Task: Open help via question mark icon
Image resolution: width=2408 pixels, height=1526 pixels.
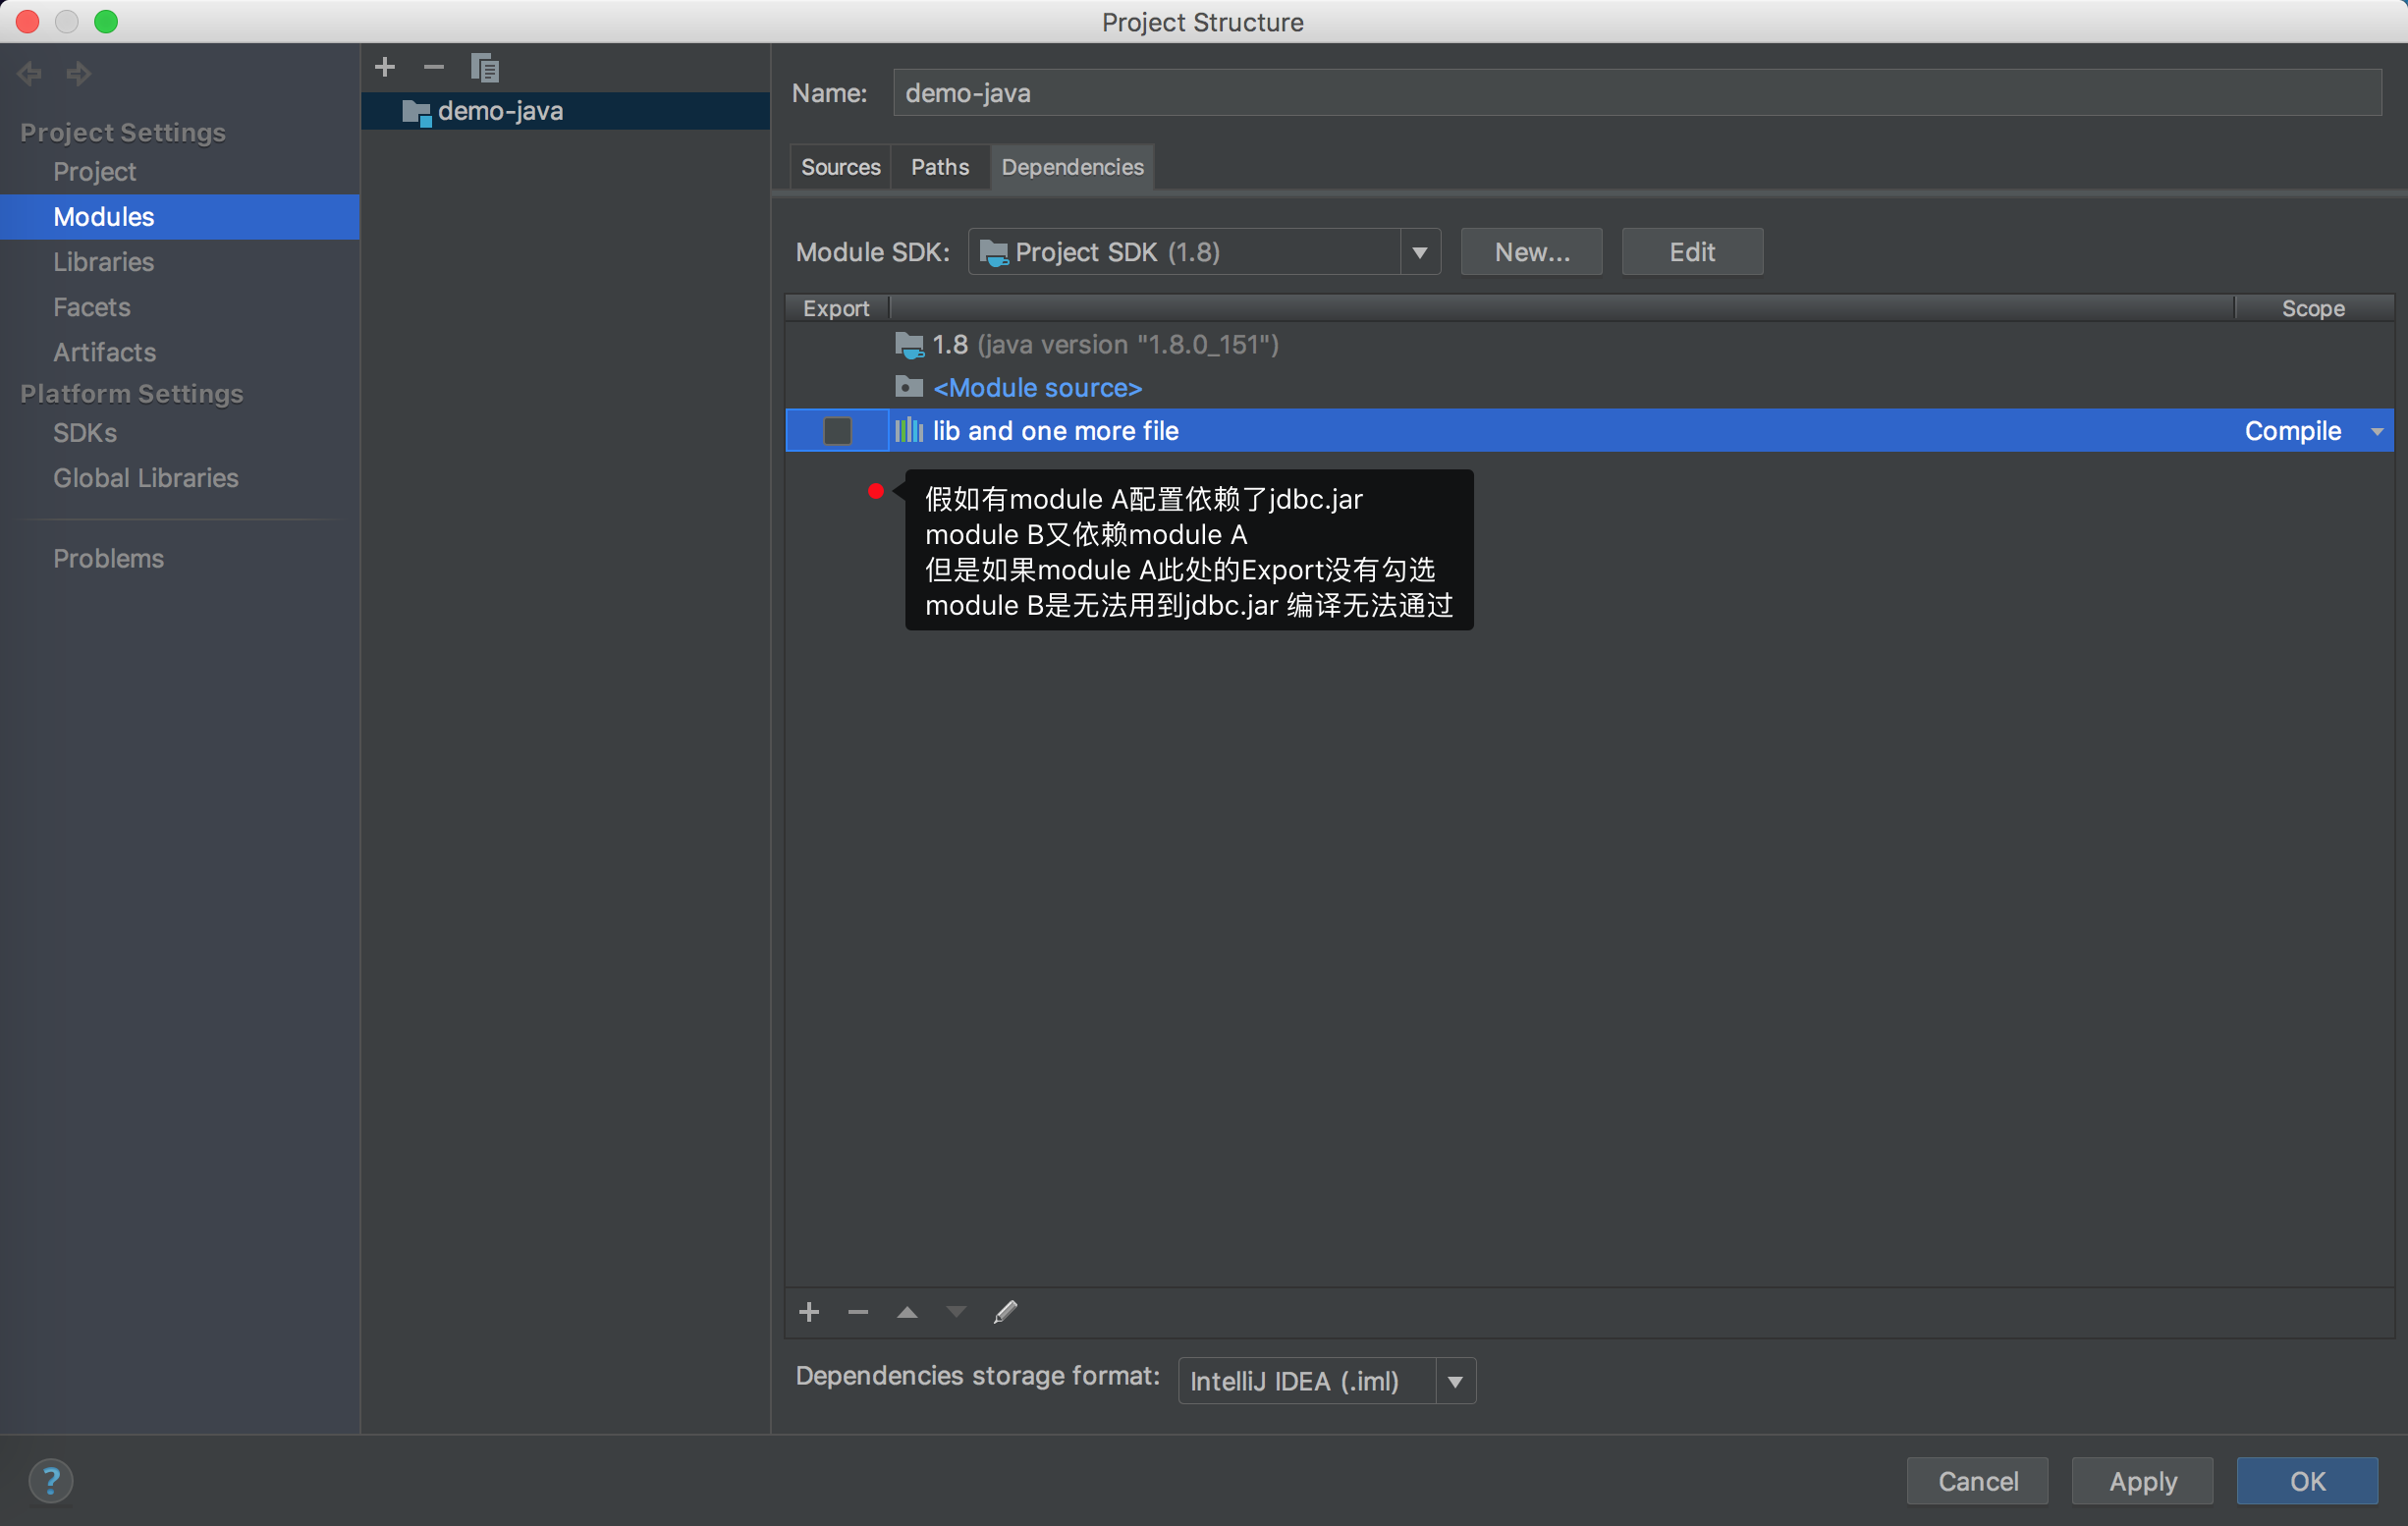Action: click(x=51, y=1481)
